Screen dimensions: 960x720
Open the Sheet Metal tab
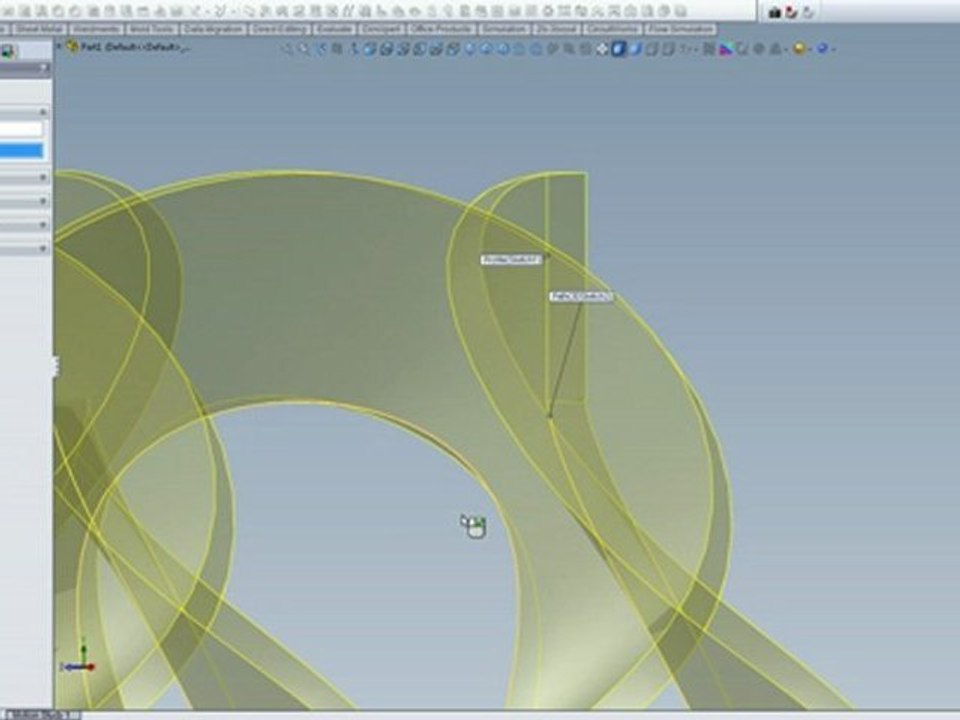(x=39, y=29)
